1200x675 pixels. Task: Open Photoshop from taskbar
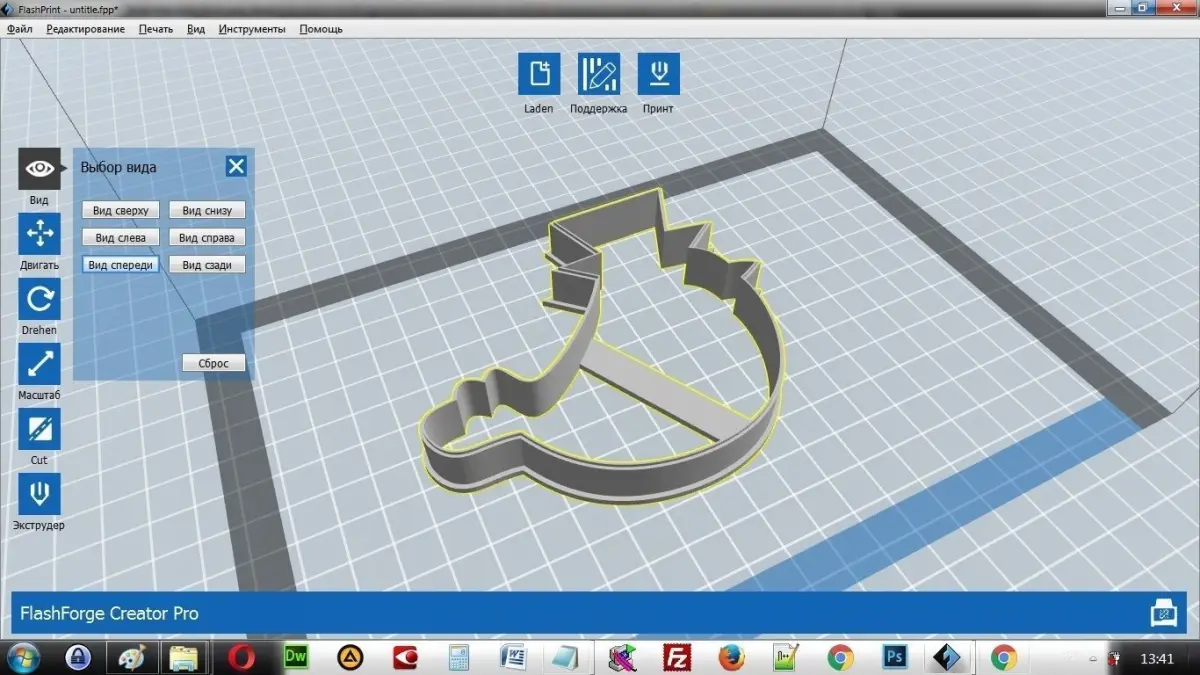(x=894, y=657)
